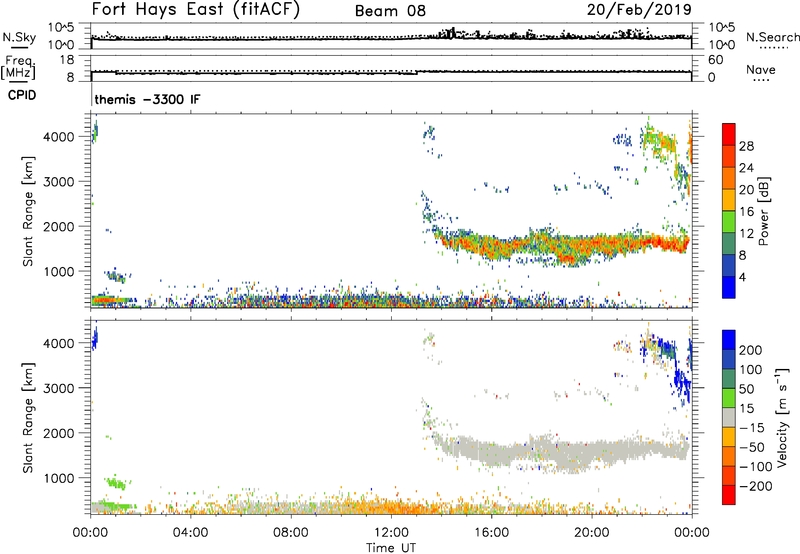Click the blue velocity echoes near 3000 km
The height and width of the screenshot is (554, 800).
coord(681,382)
